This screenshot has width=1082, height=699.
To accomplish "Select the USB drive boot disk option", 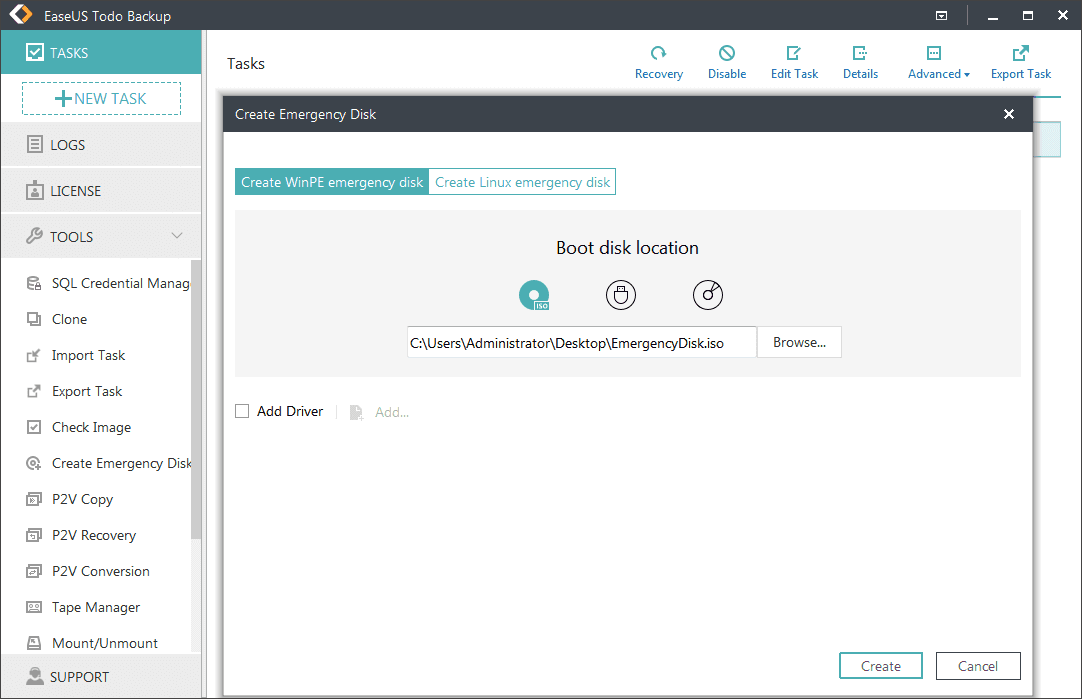I will (620, 294).
